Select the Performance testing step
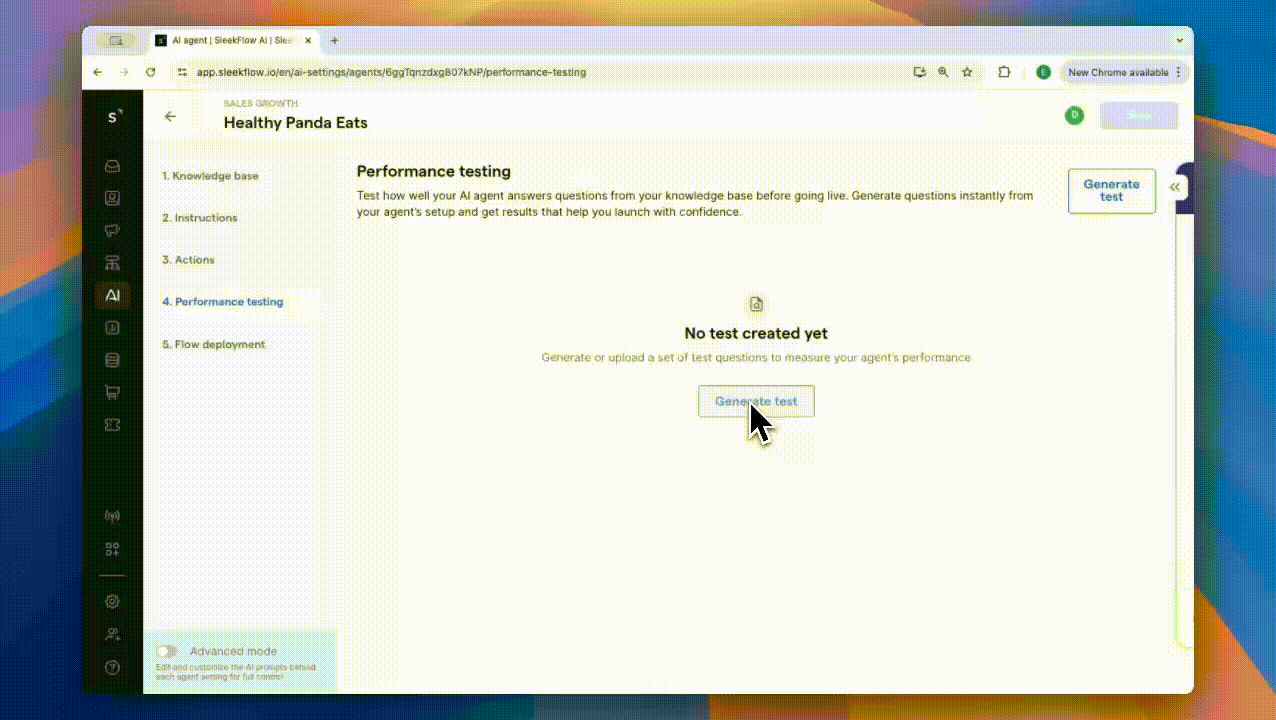 click(x=222, y=301)
